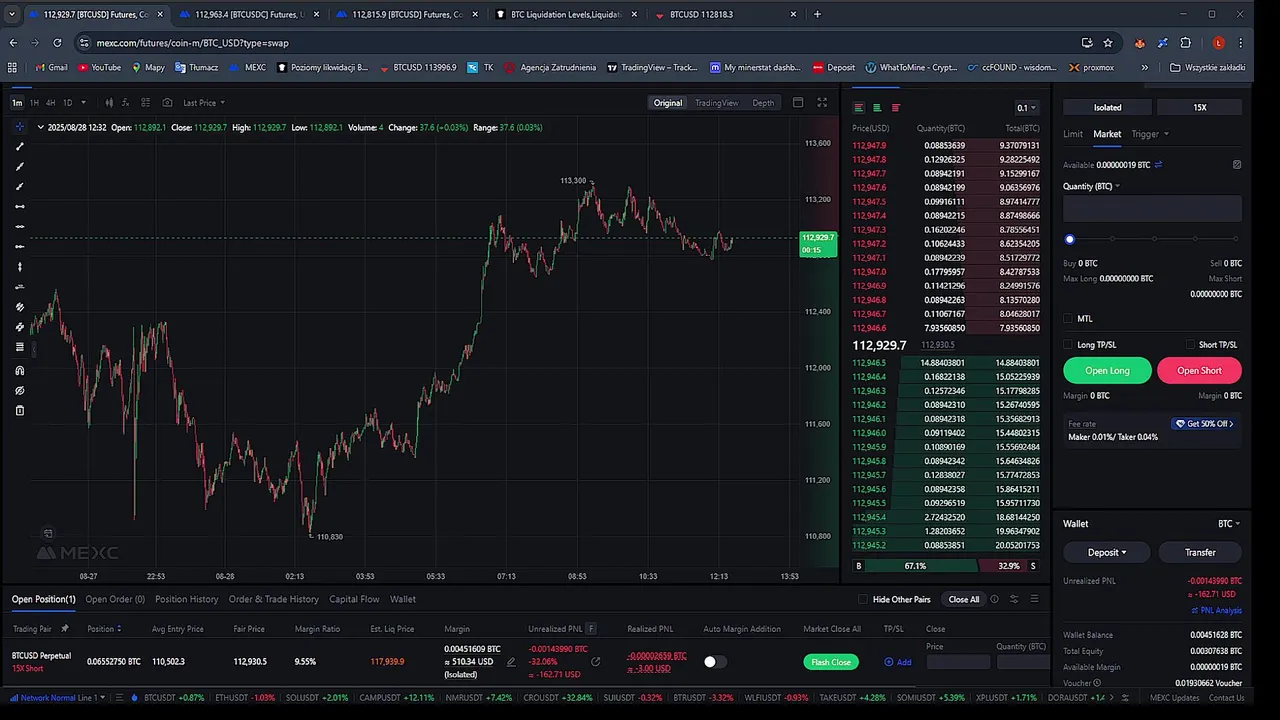1280x720 pixels.
Task: Bookmark this page with star icon
Action: tap(1108, 43)
